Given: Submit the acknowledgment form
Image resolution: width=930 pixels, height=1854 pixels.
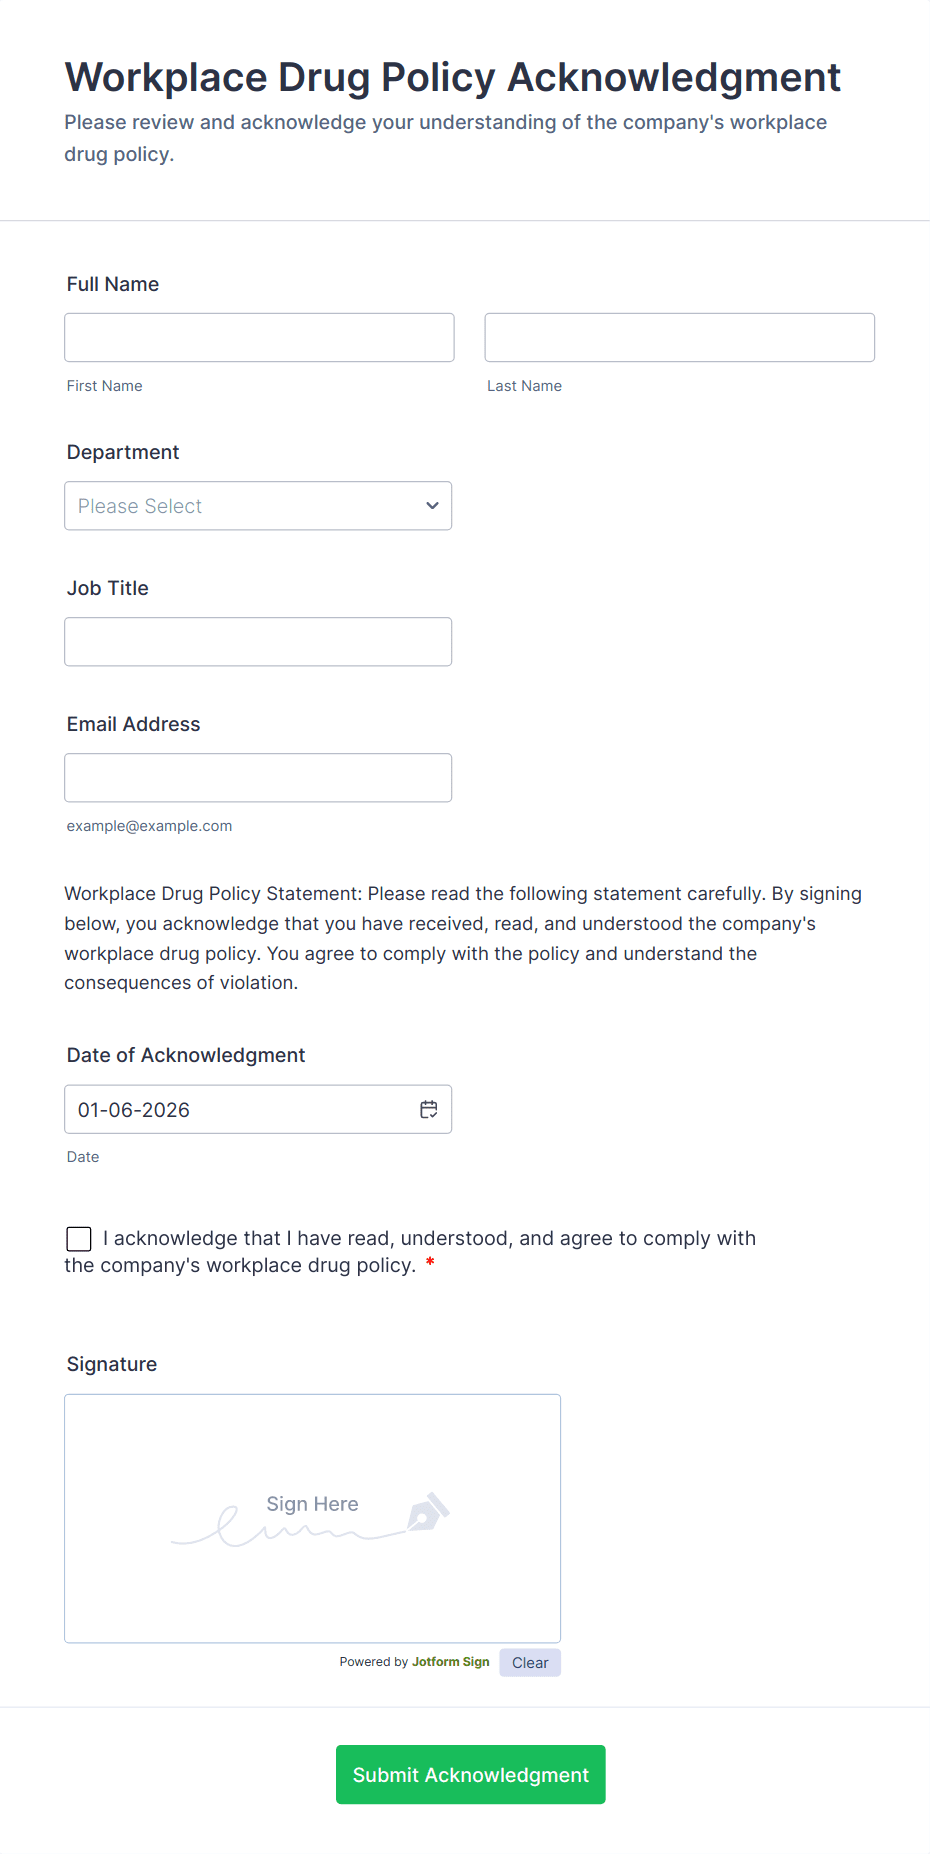Looking at the screenshot, I should coord(470,1775).
